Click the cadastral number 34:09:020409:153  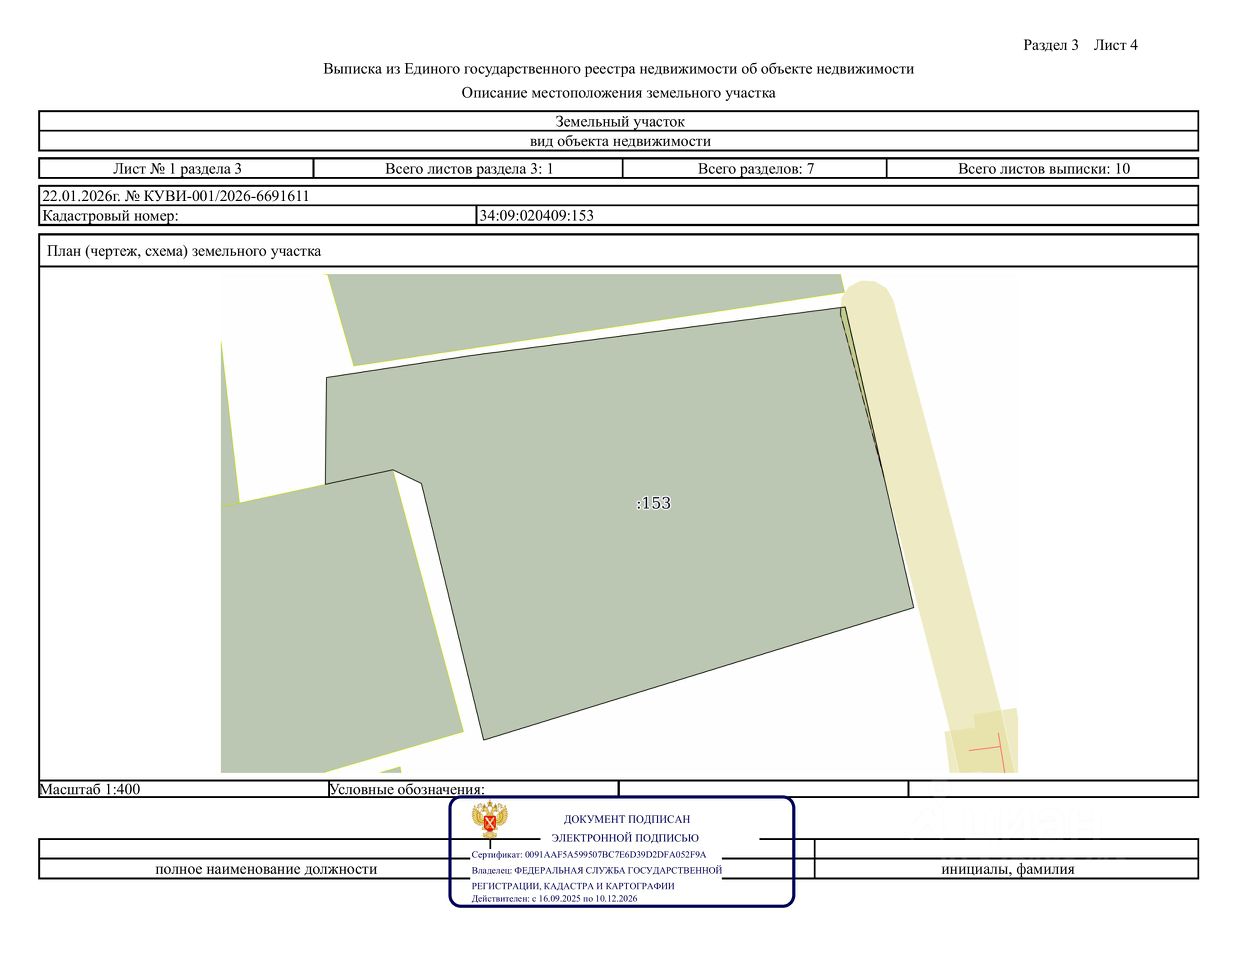point(537,215)
